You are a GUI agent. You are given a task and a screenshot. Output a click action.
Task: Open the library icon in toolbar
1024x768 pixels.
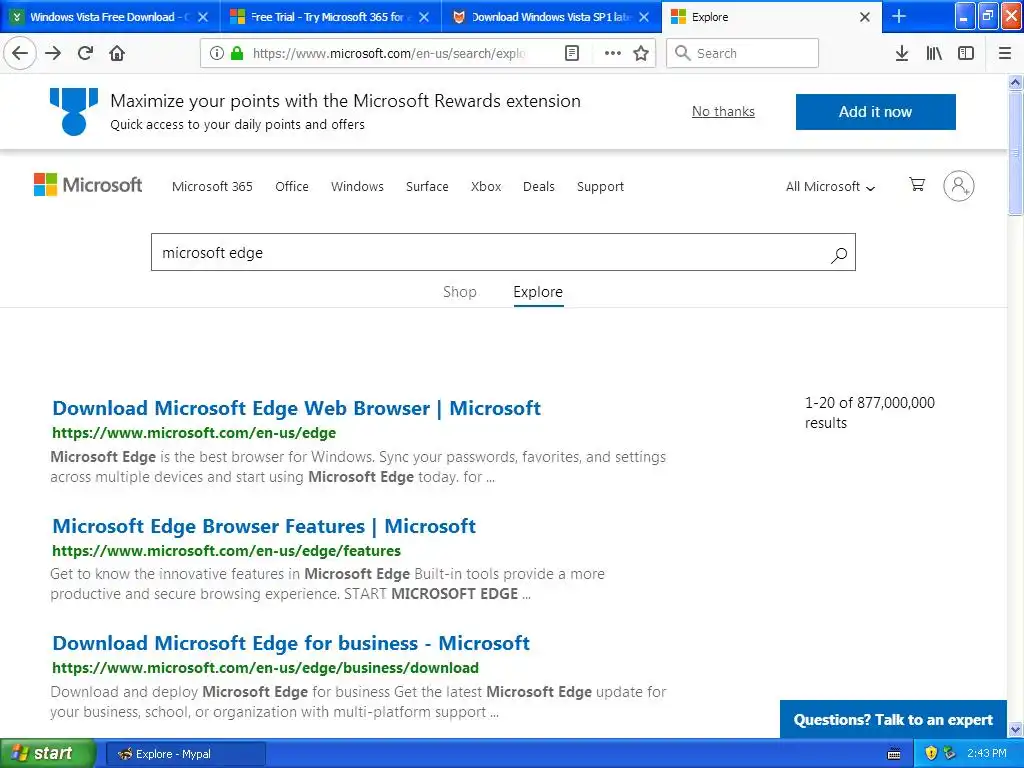[x=934, y=54]
